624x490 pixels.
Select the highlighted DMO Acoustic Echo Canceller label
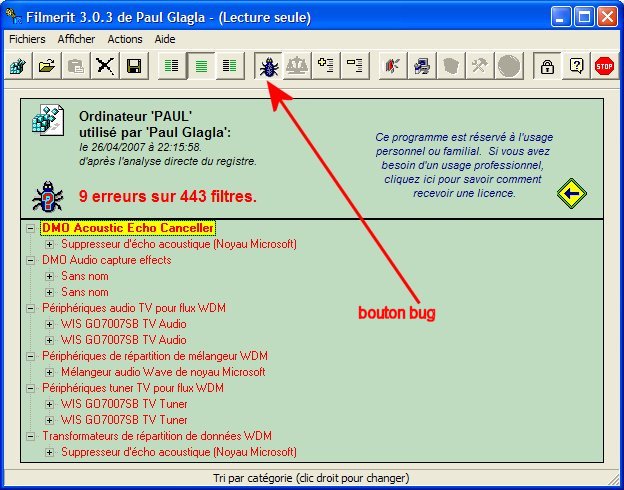(128, 228)
